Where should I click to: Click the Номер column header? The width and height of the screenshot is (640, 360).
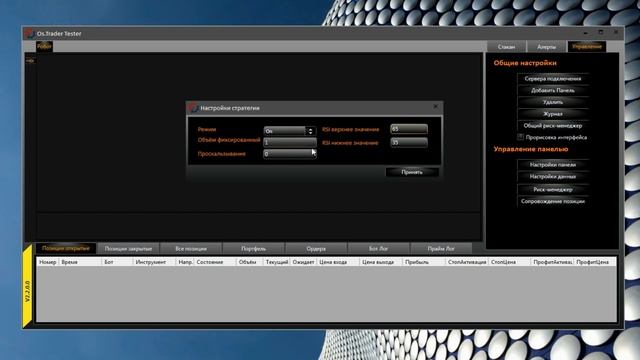tap(48, 262)
